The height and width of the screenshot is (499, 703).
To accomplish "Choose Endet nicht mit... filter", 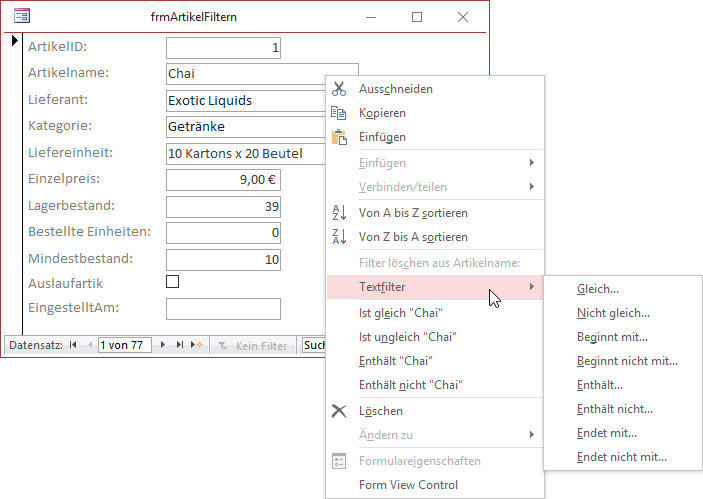I will click(623, 457).
